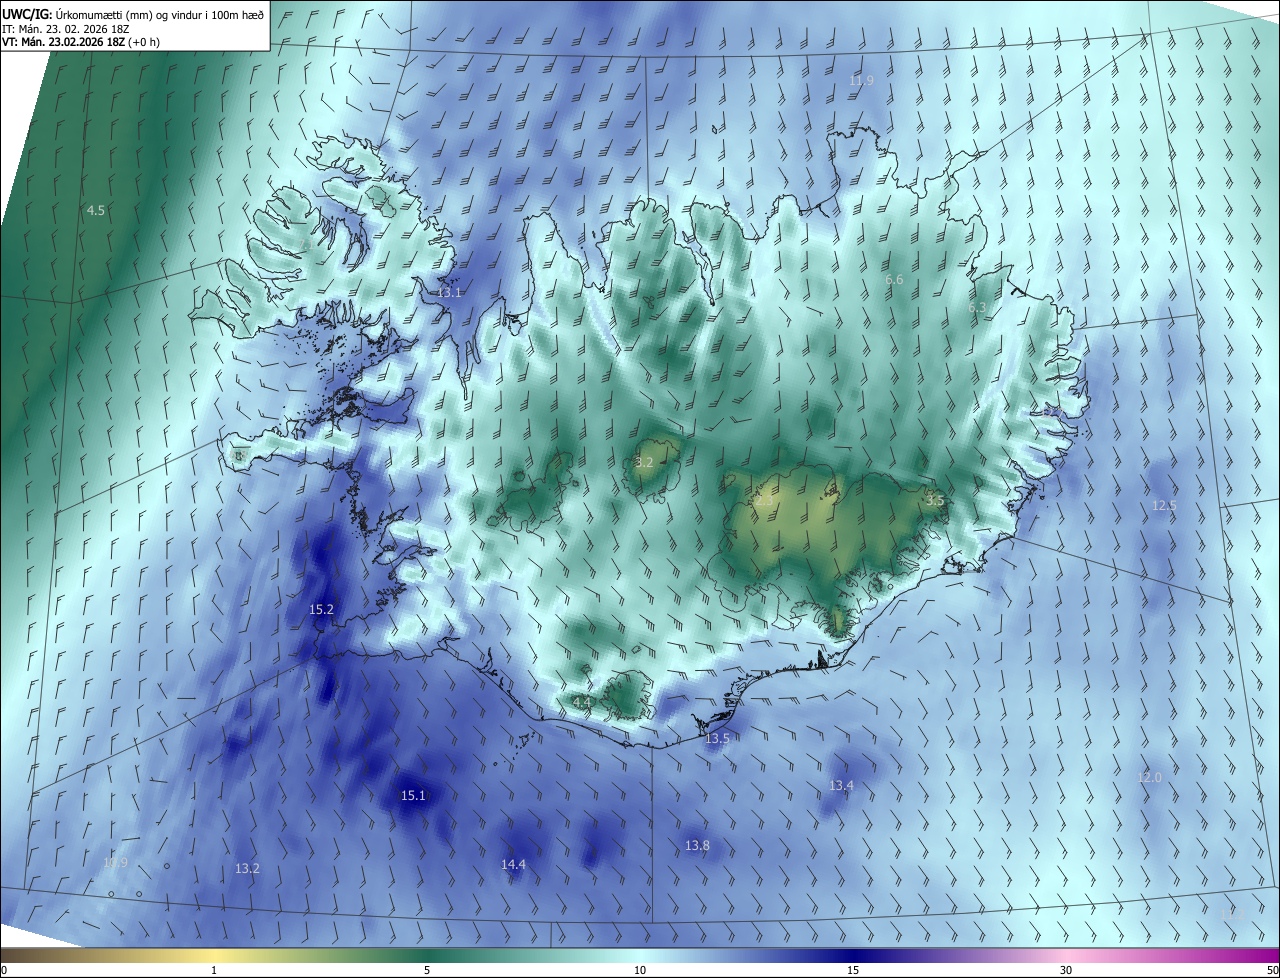This screenshot has width=1280, height=978.
Task: Click the 15.1 value label on the map
Action: pyautogui.click(x=413, y=796)
